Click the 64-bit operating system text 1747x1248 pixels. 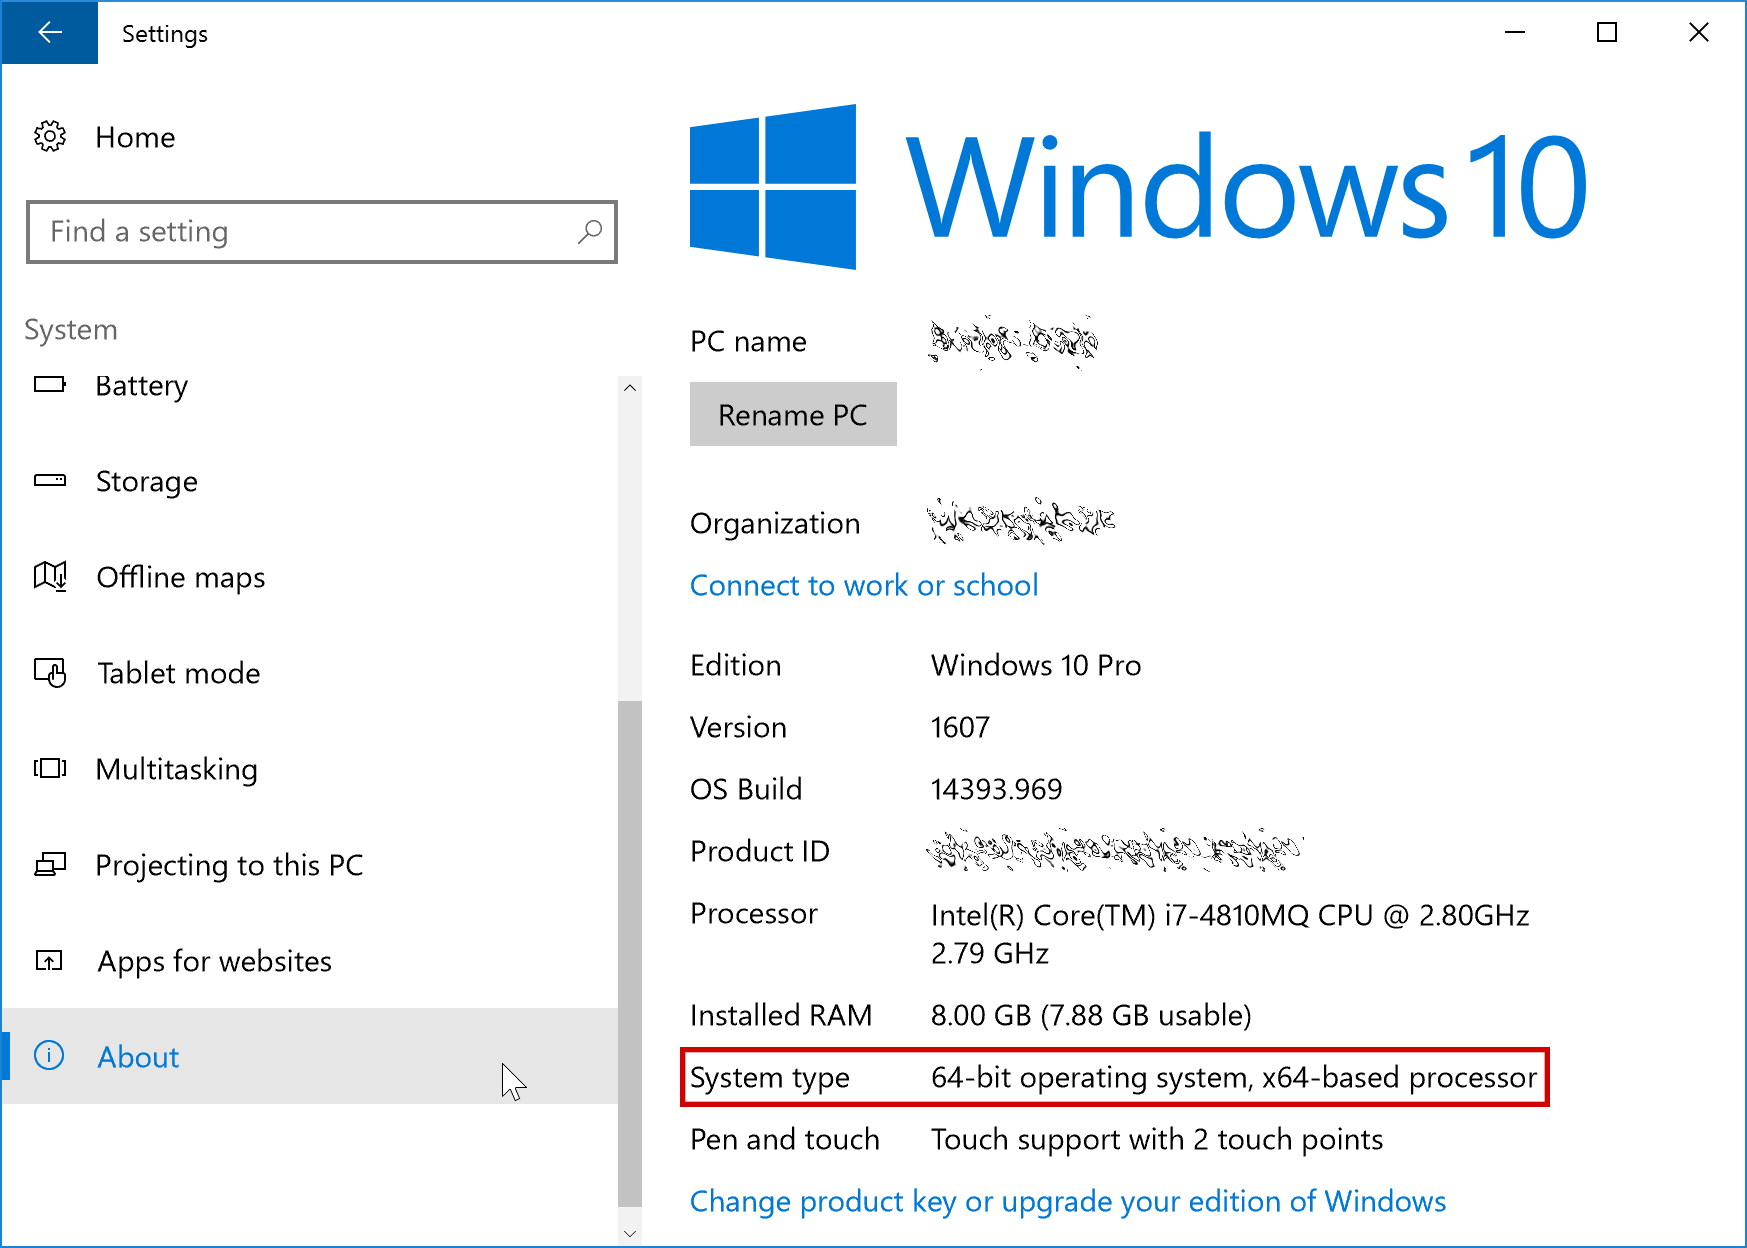pyautogui.click(x=1234, y=1077)
